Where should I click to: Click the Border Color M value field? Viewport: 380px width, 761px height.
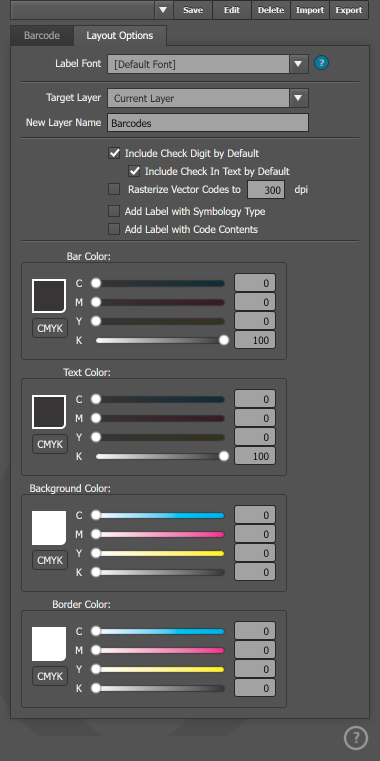255,650
